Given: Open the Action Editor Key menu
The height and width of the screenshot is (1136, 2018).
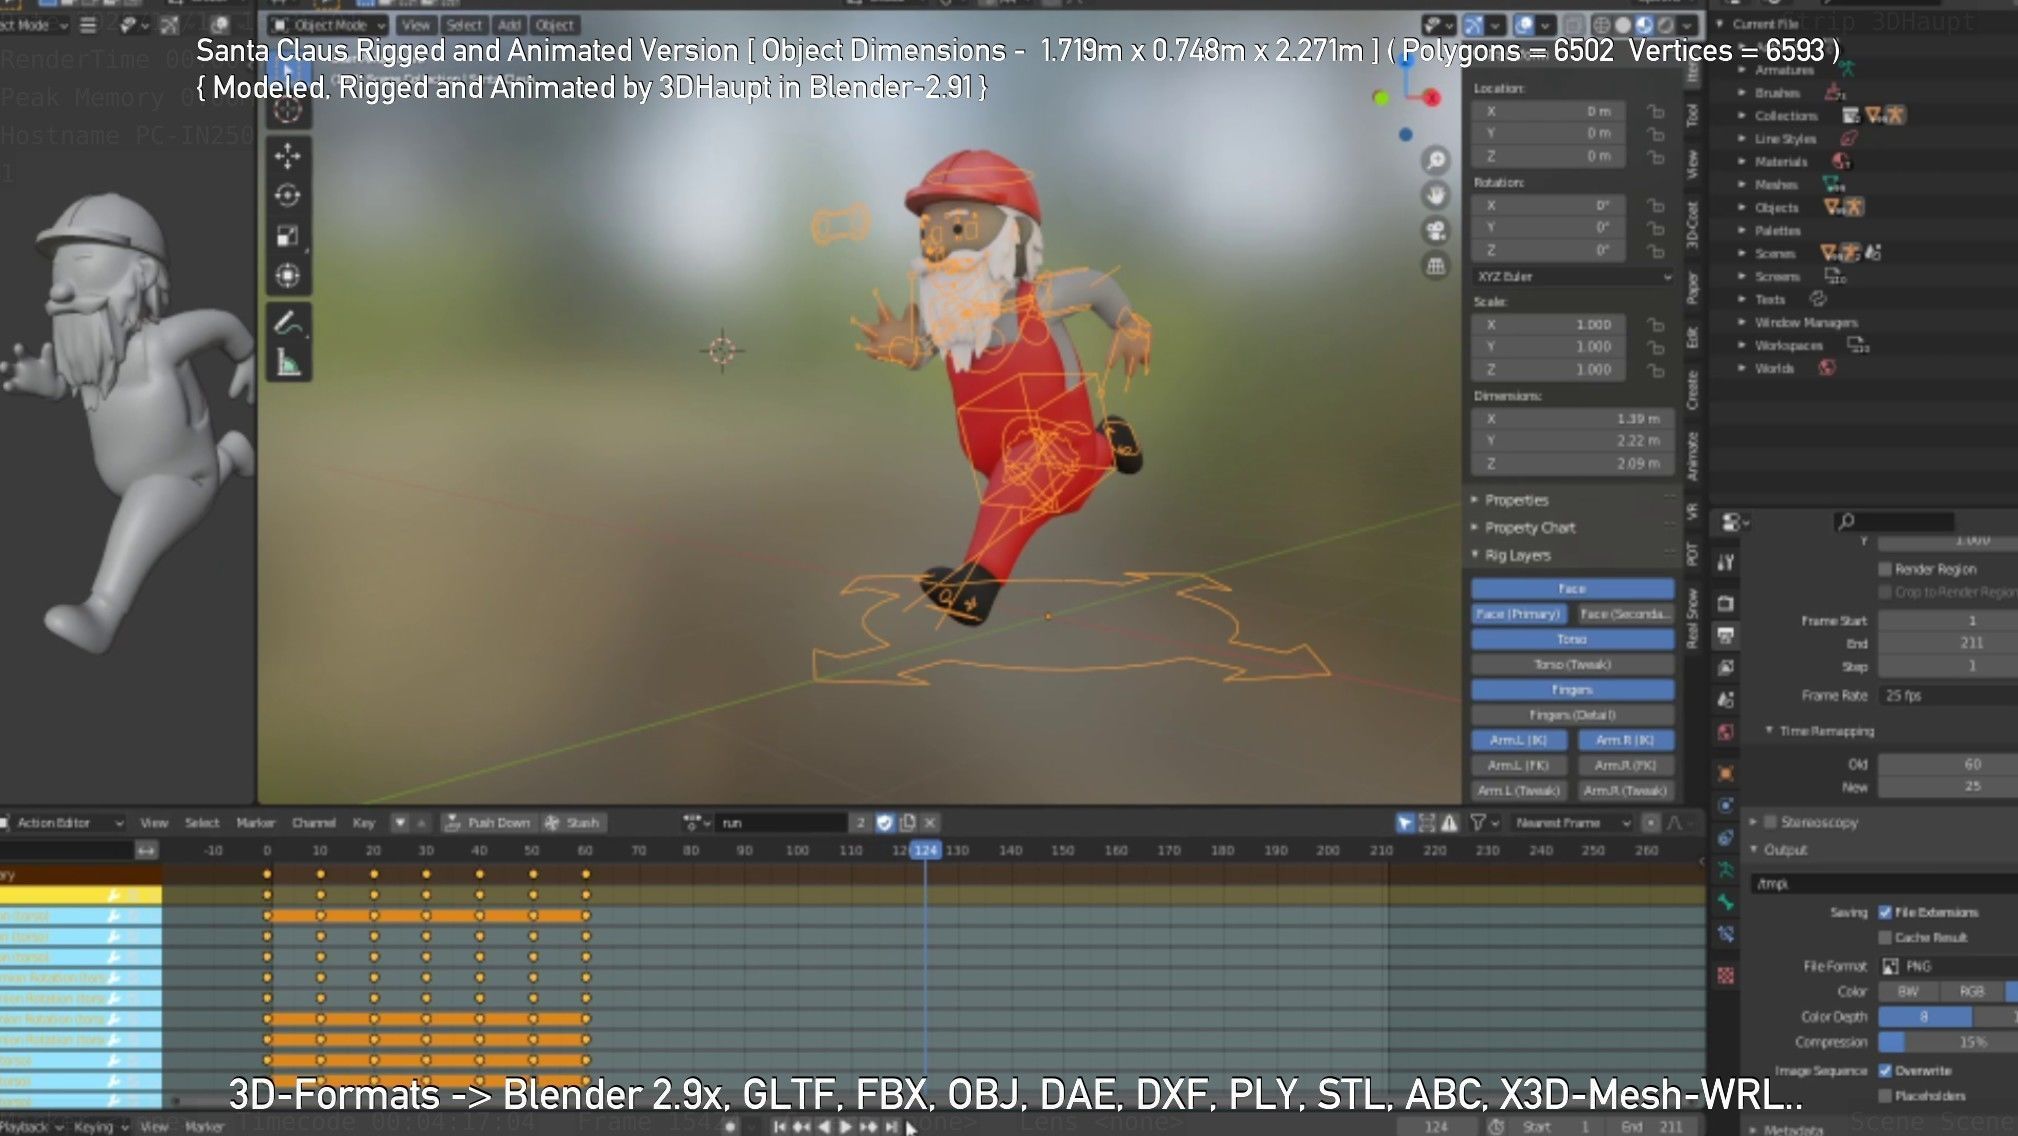Looking at the screenshot, I should pyautogui.click(x=363, y=822).
